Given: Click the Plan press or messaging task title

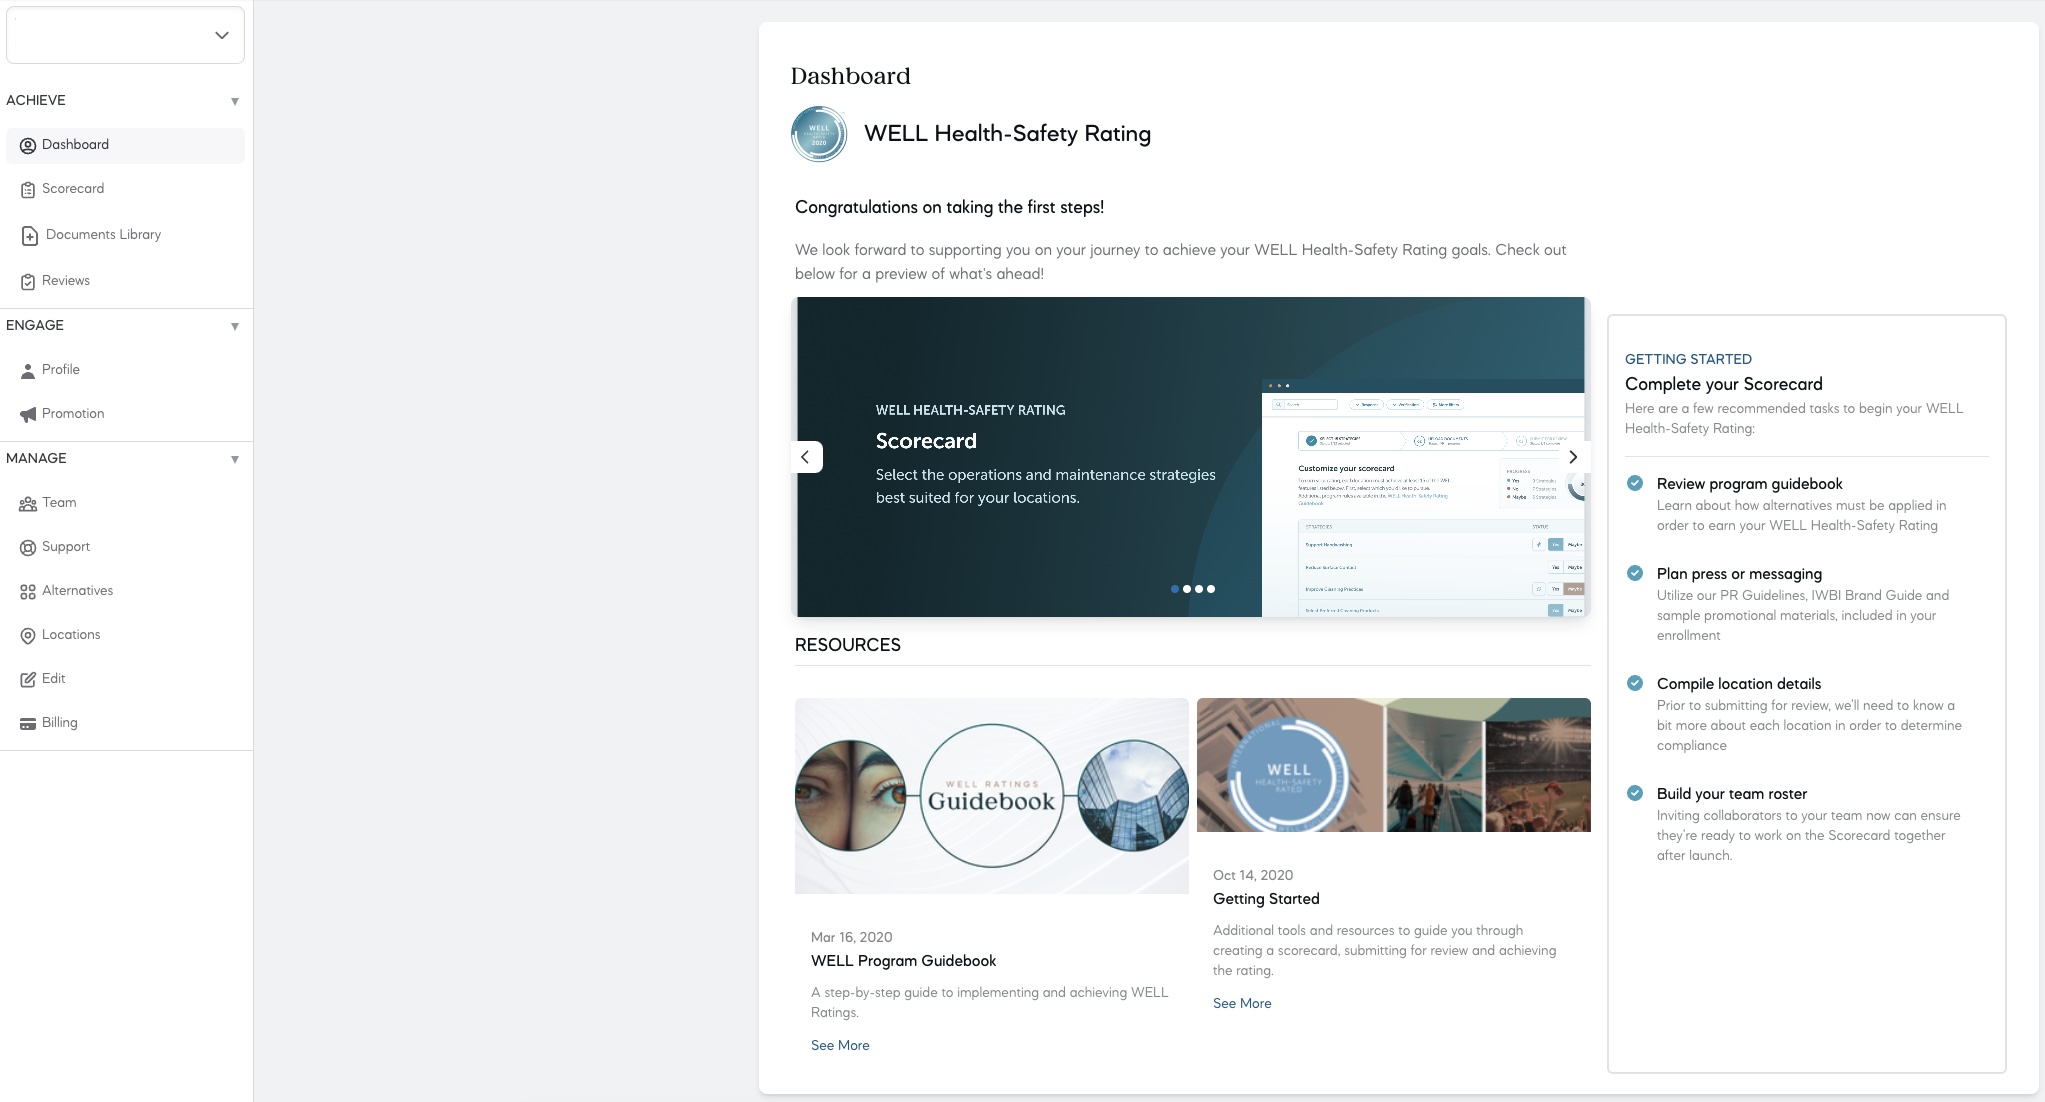Looking at the screenshot, I should pyautogui.click(x=1739, y=574).
